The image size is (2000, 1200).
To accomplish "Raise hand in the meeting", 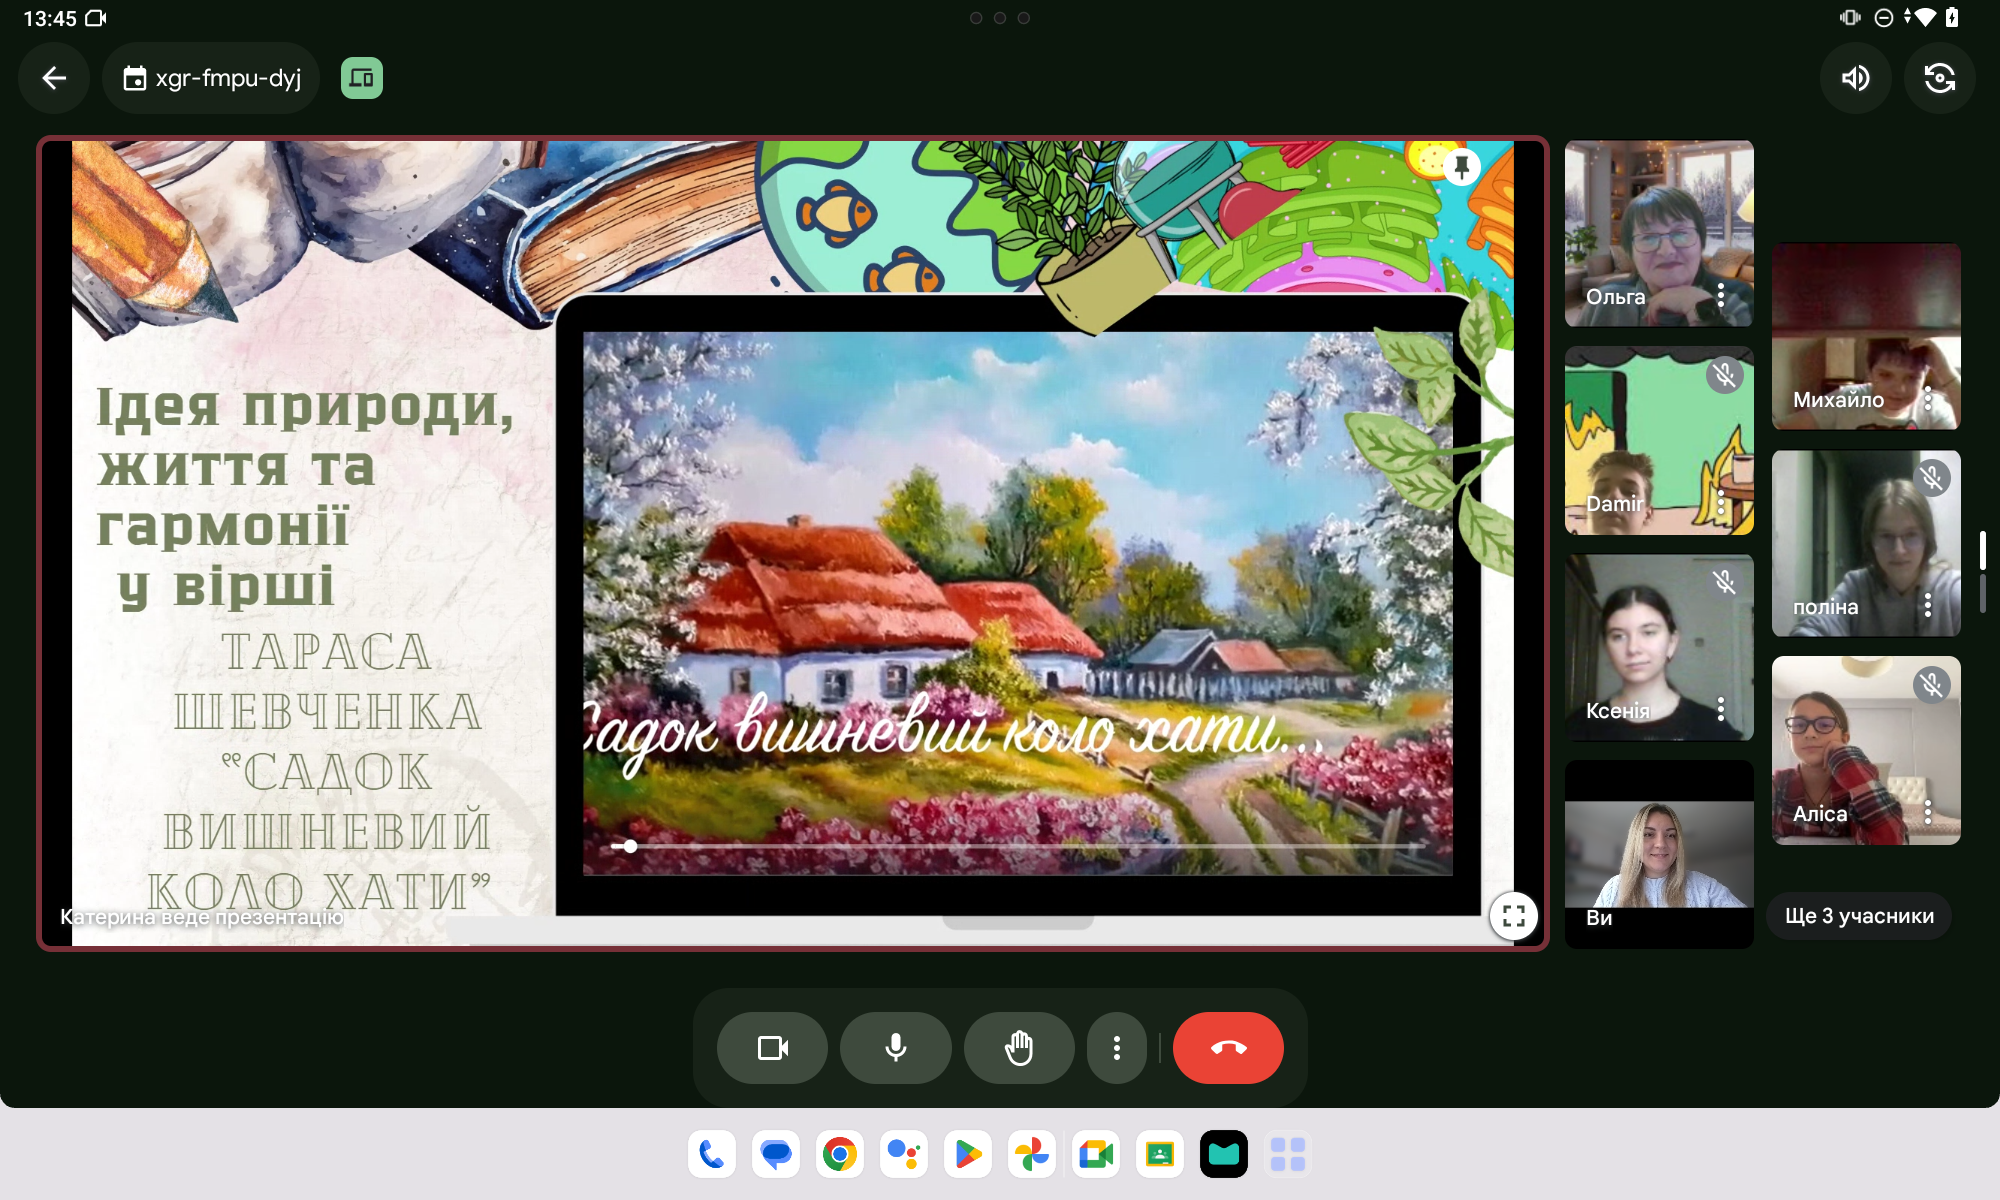I will pos(1018,1048).
